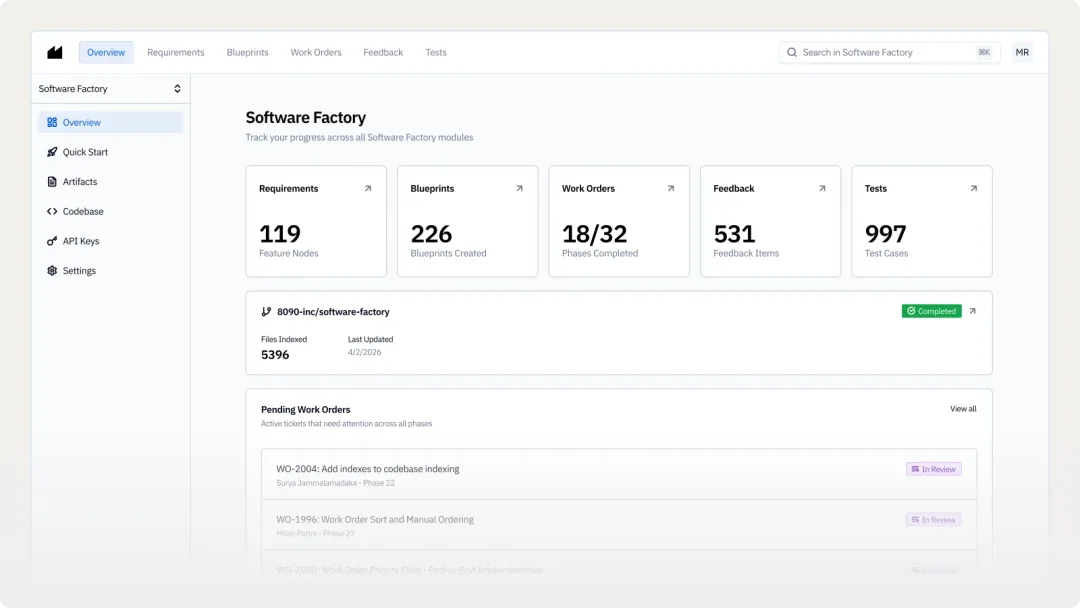This screenshot has width=1080, height=608.
Task: Click the Pending Work Orders heading
Action: 306,410
